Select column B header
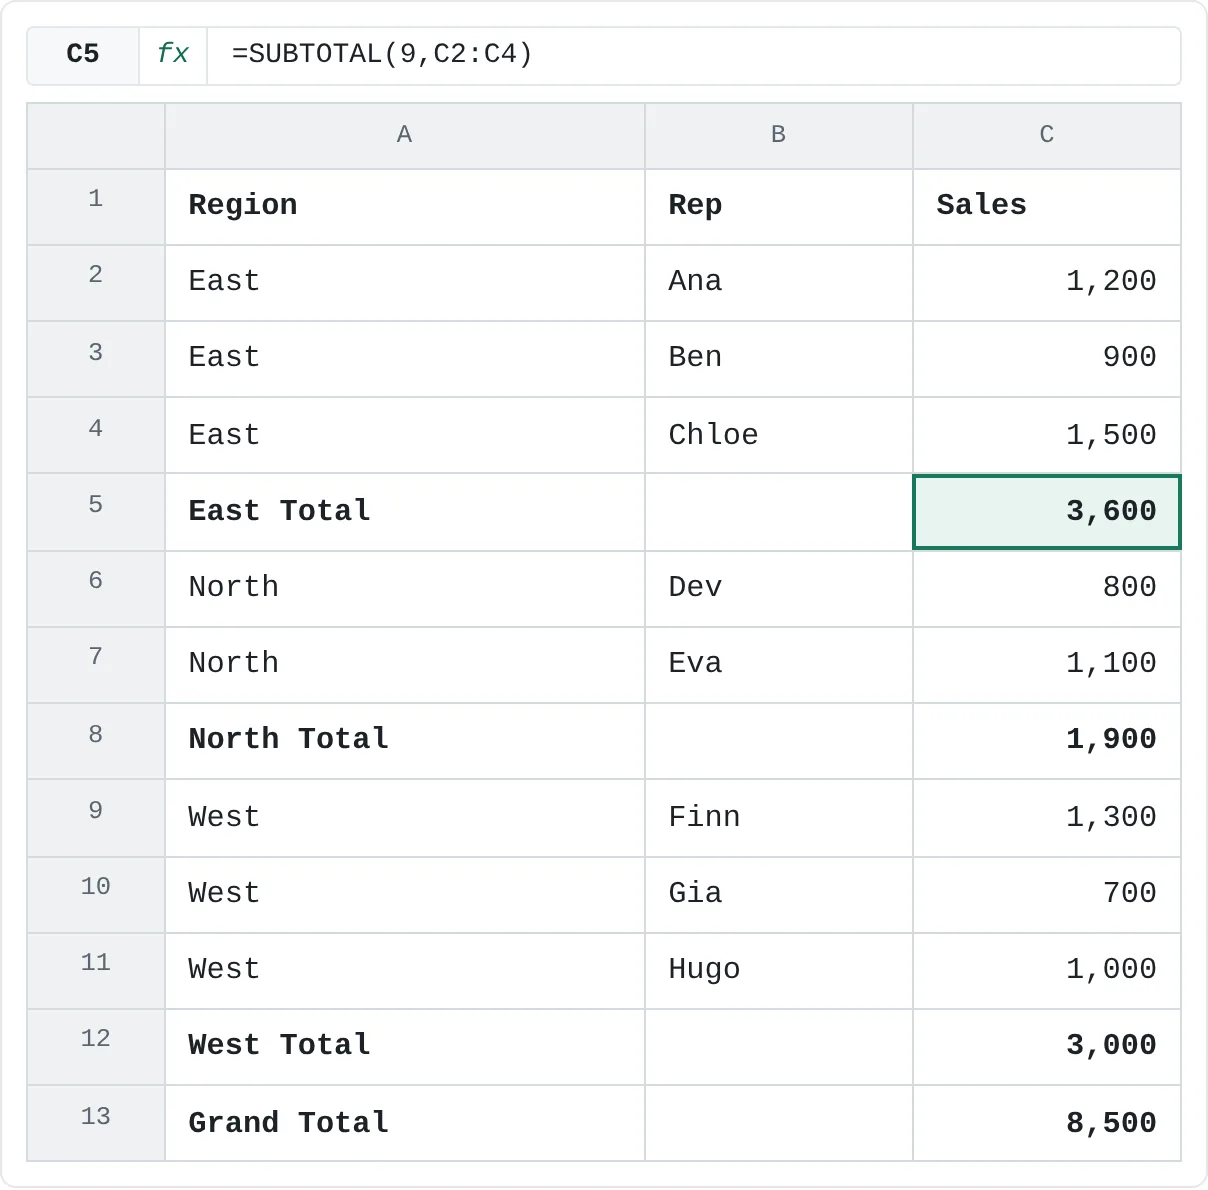Viewport: 1208px width, 1190px height. (779, 136)
